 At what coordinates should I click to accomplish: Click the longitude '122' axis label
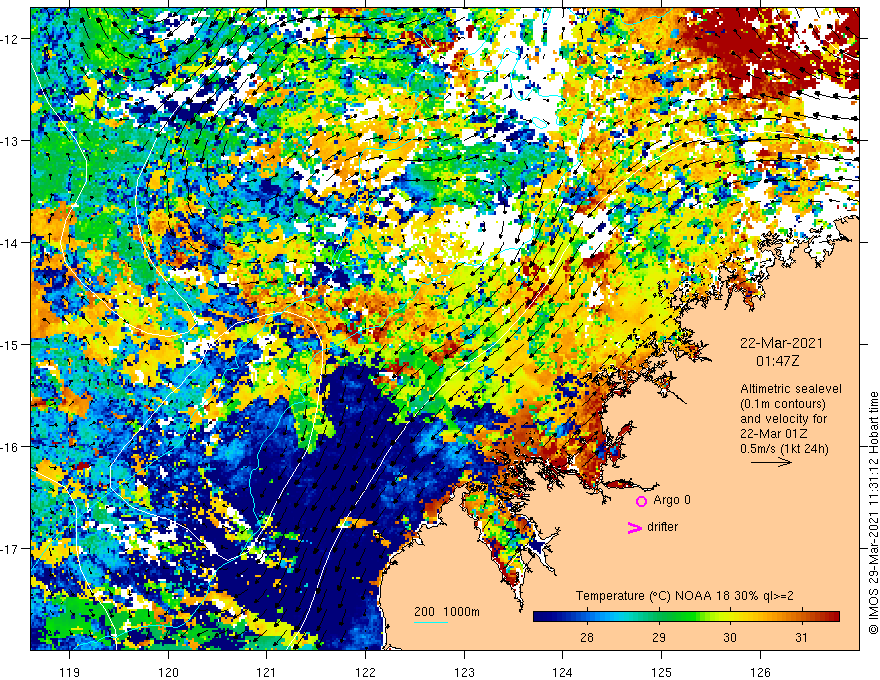pyautogui.click(x=365, y=672)
